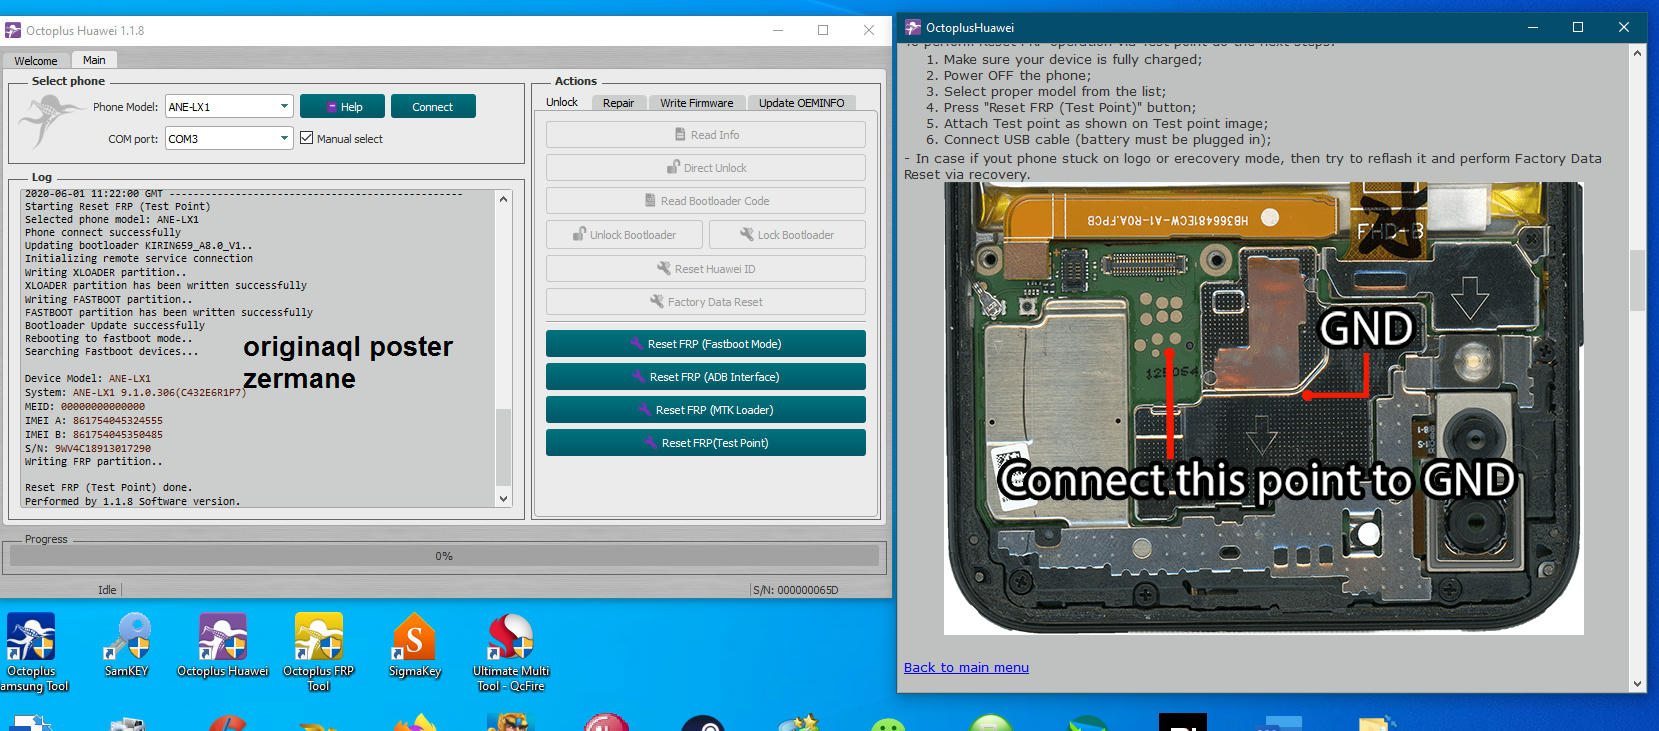Image resolution: width=1659 pixels, height=731 pixels.
Task: Switch to the Welcome tab
Action: tap(36, 61)
